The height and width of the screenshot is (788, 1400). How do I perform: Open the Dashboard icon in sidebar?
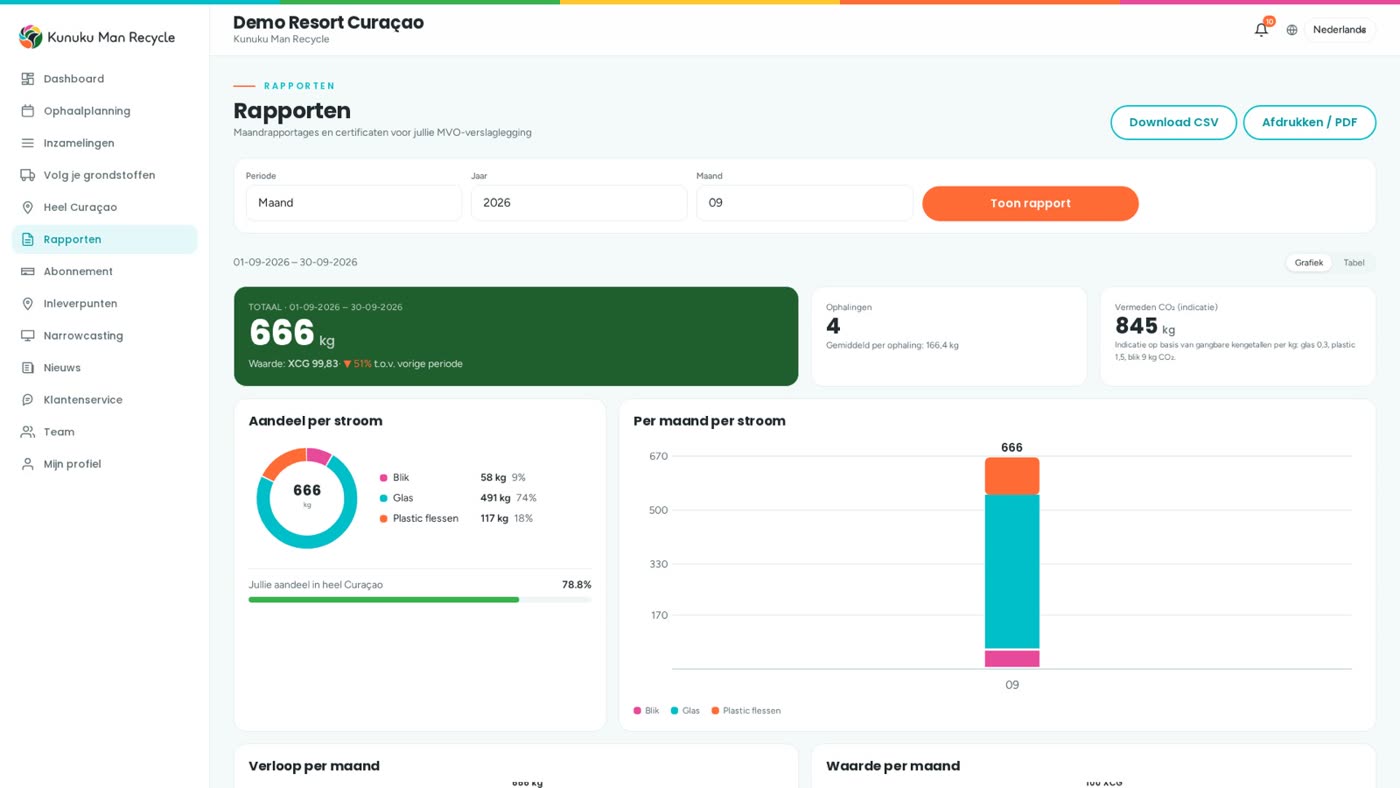click(x=28, y=79)
